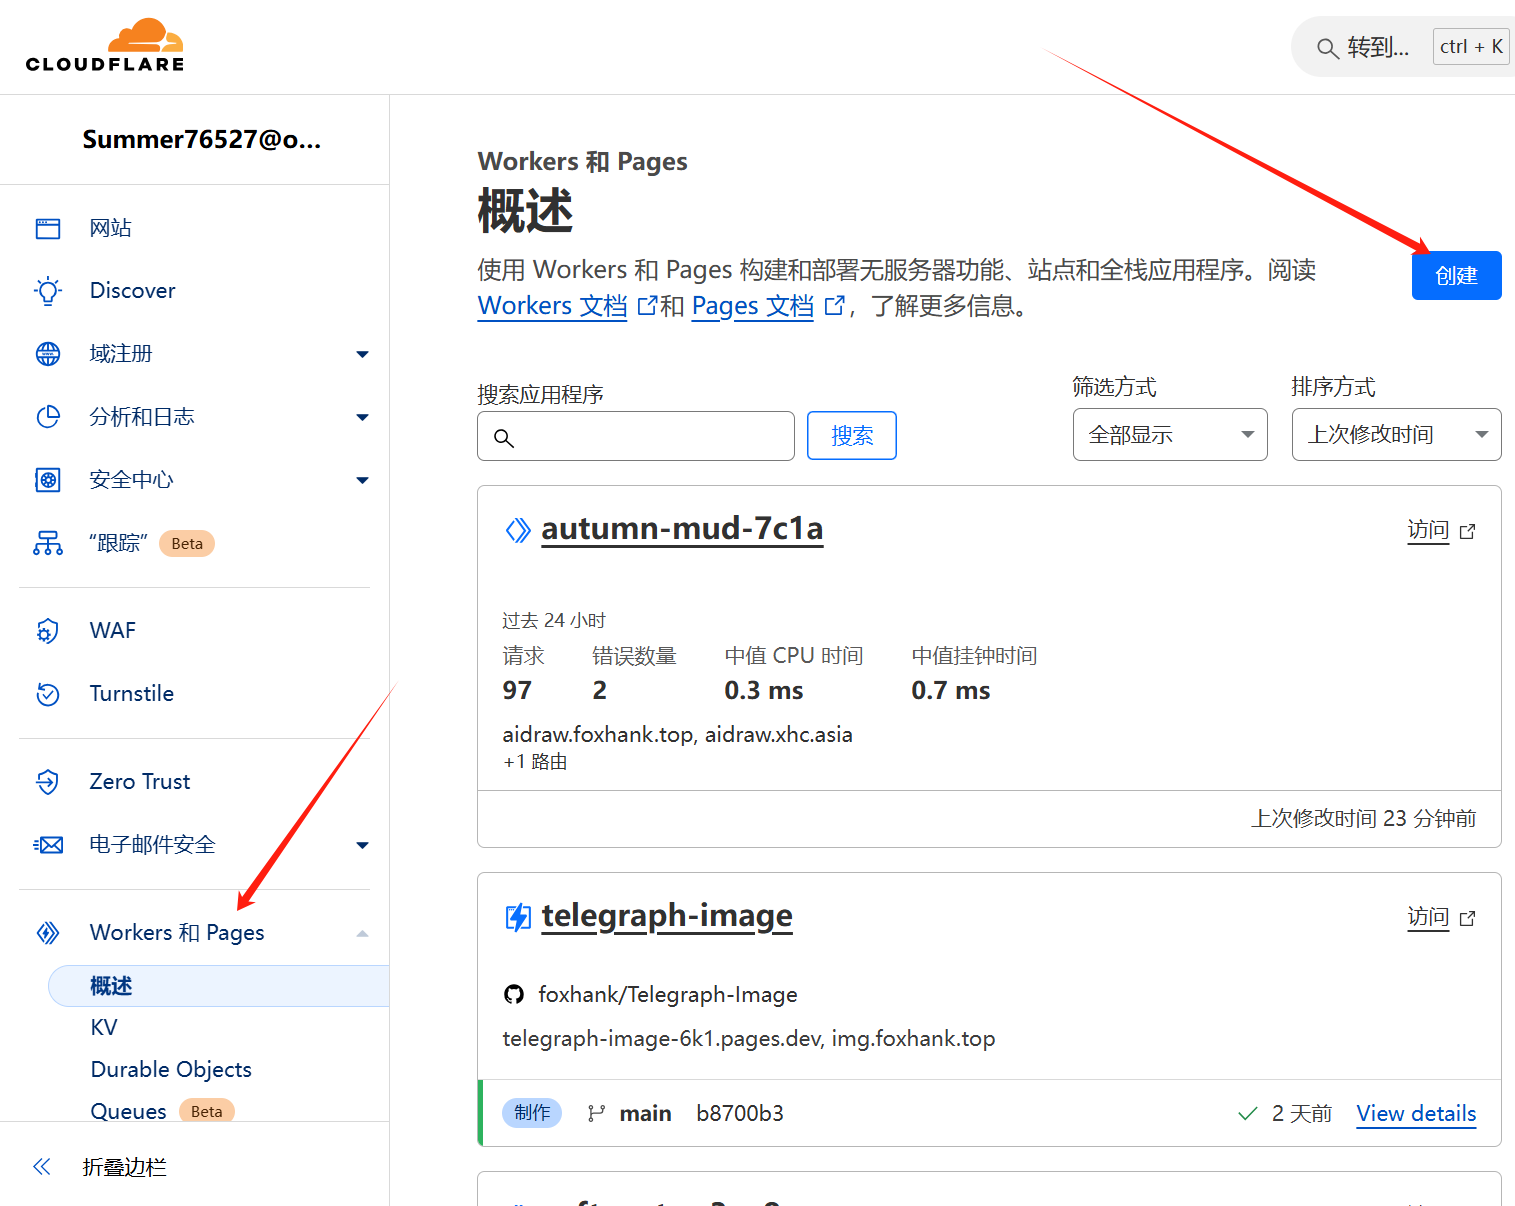Click the git branch icon beside main
The width and height of the screenshot is (1515, 1206).
596,1113
